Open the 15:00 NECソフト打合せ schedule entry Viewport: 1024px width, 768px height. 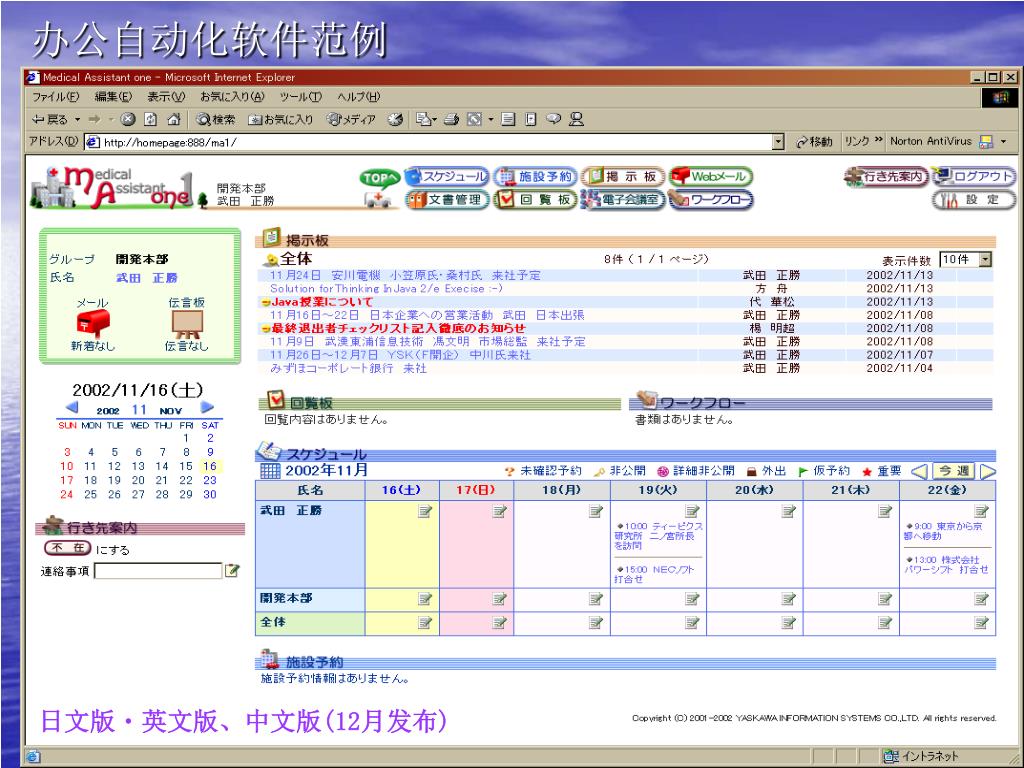pos(655,574)
